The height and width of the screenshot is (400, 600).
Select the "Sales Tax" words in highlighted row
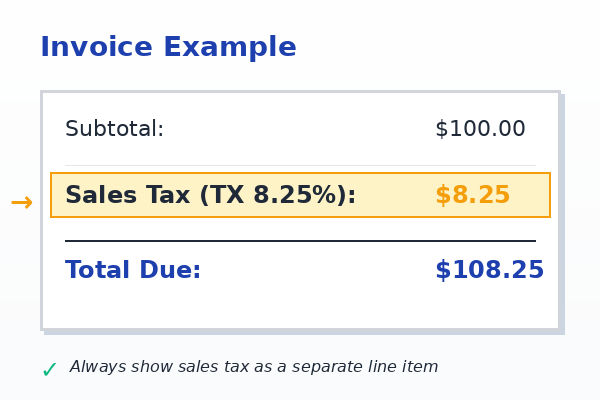pyautogui.click(x=127, y=196)
